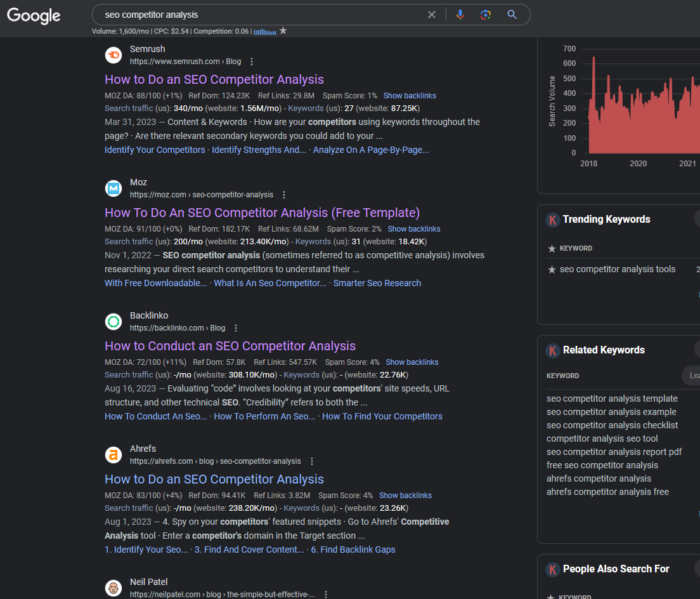Open 'What Is An Seo Competitor...' sitelink
Screen dimensions: 700x599
(270, 283)
